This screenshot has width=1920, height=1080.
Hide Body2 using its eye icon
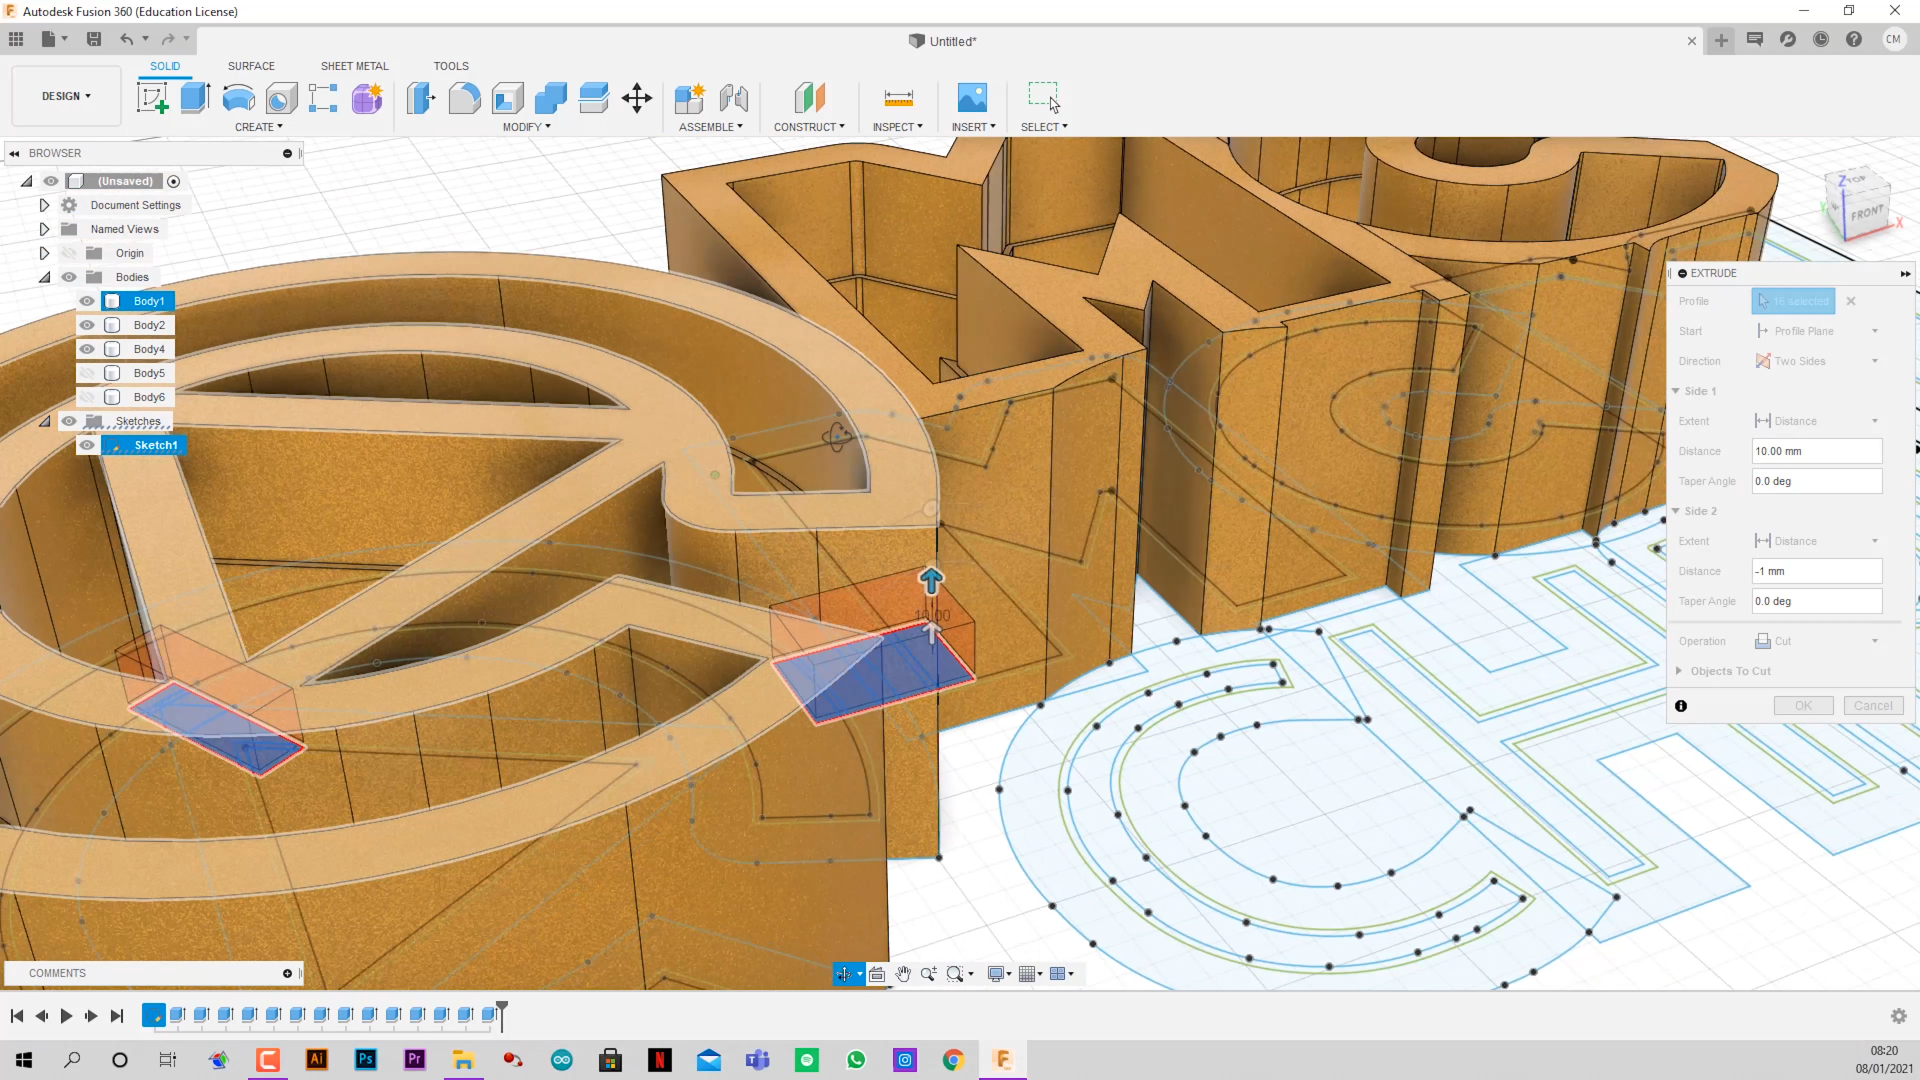87,325
